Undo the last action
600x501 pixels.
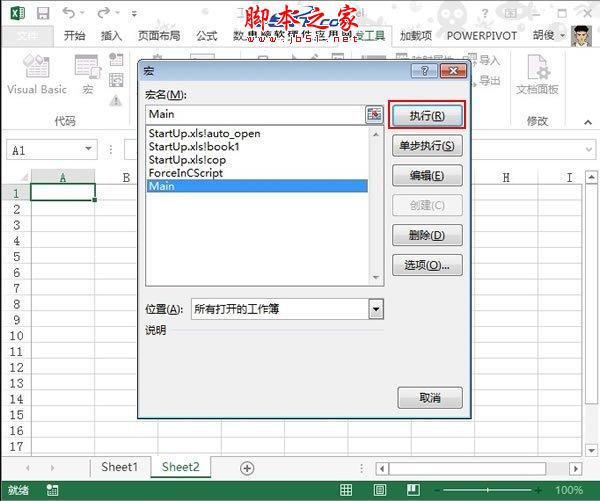[x=69, y=13]
